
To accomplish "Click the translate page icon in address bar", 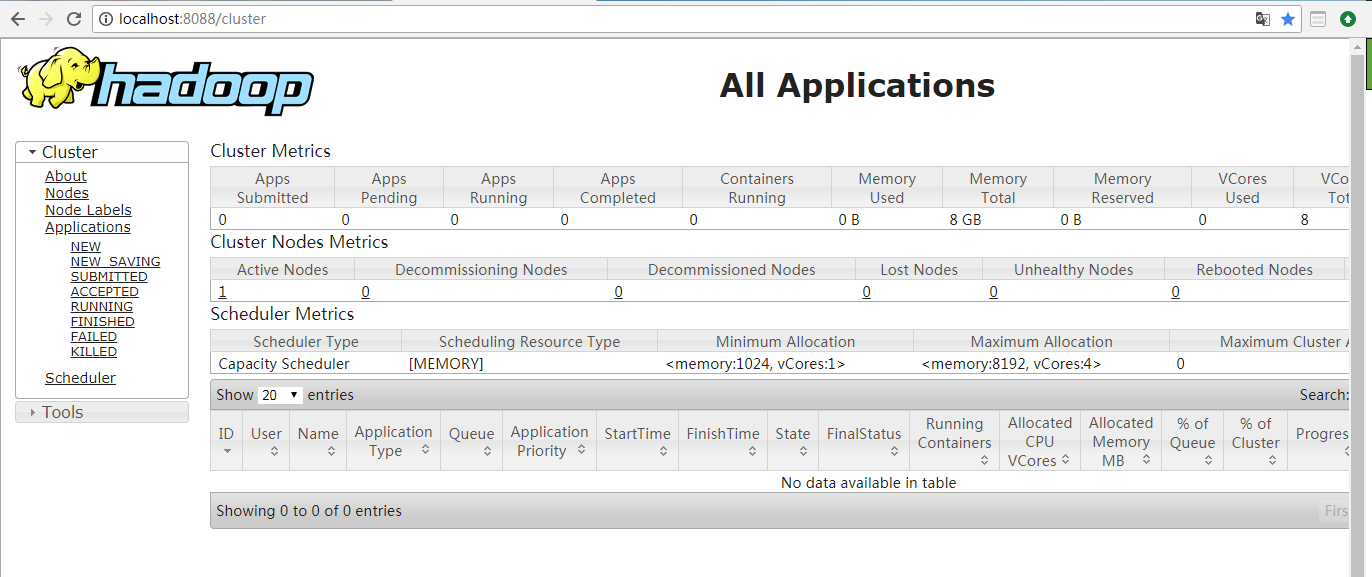I will point(1263,19).
